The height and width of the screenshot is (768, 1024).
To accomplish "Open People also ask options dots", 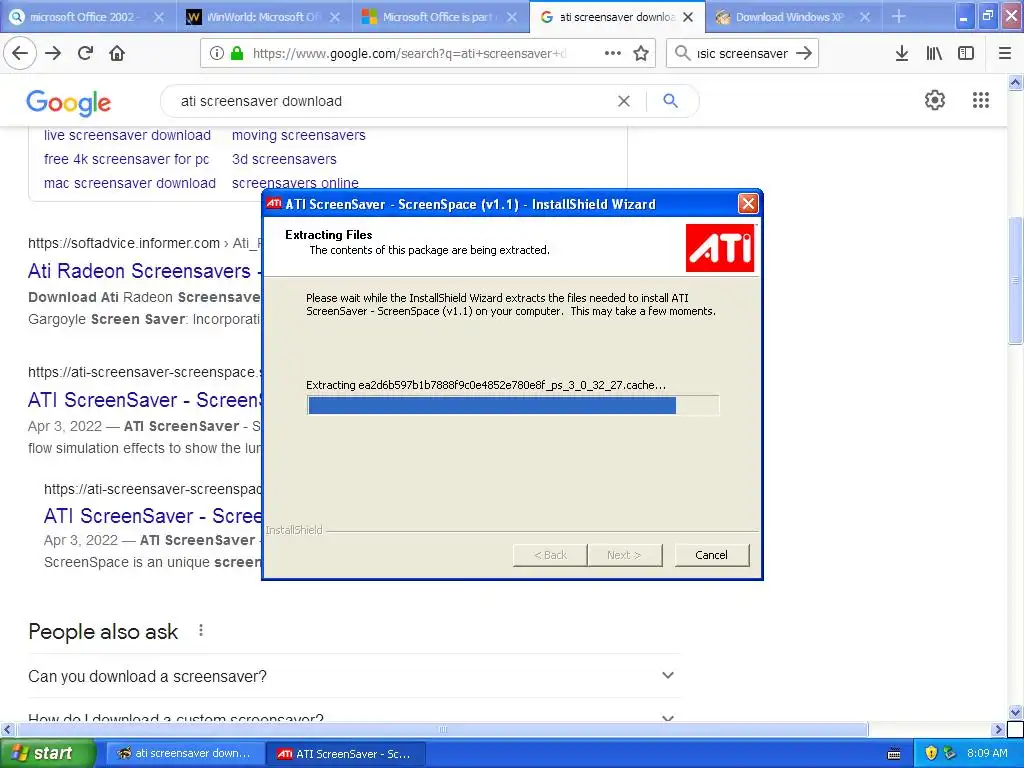I will tap(201, 630).
